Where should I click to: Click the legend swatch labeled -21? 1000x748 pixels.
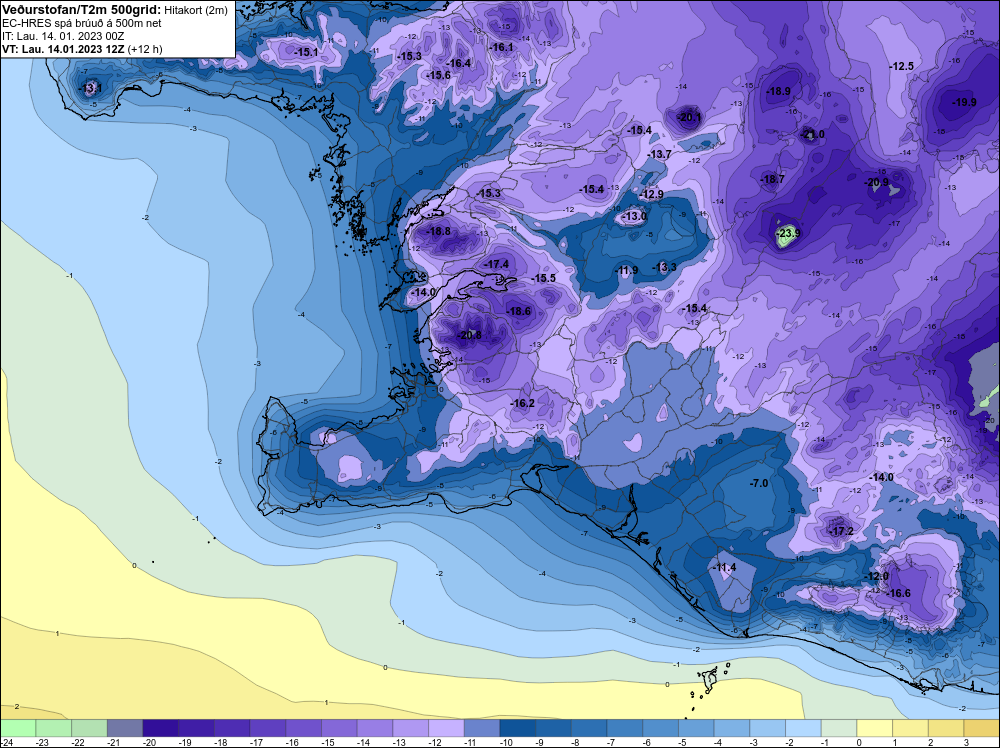click(125, 728)
